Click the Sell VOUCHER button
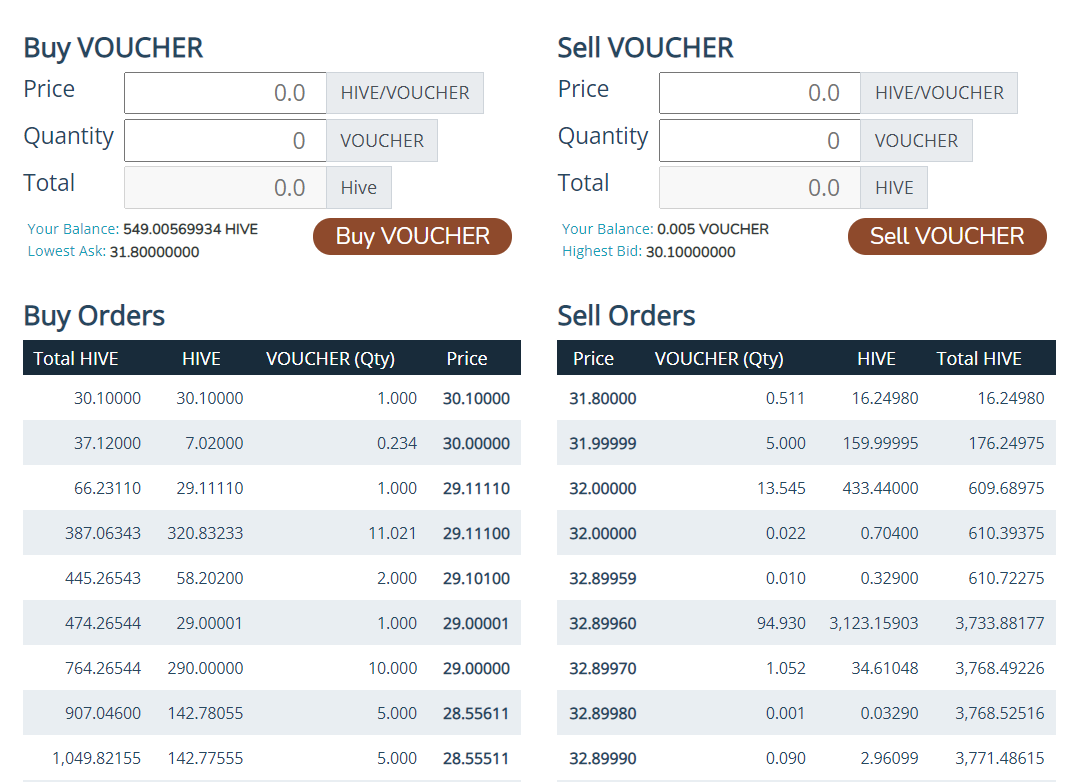 click(x=947, y=237)
